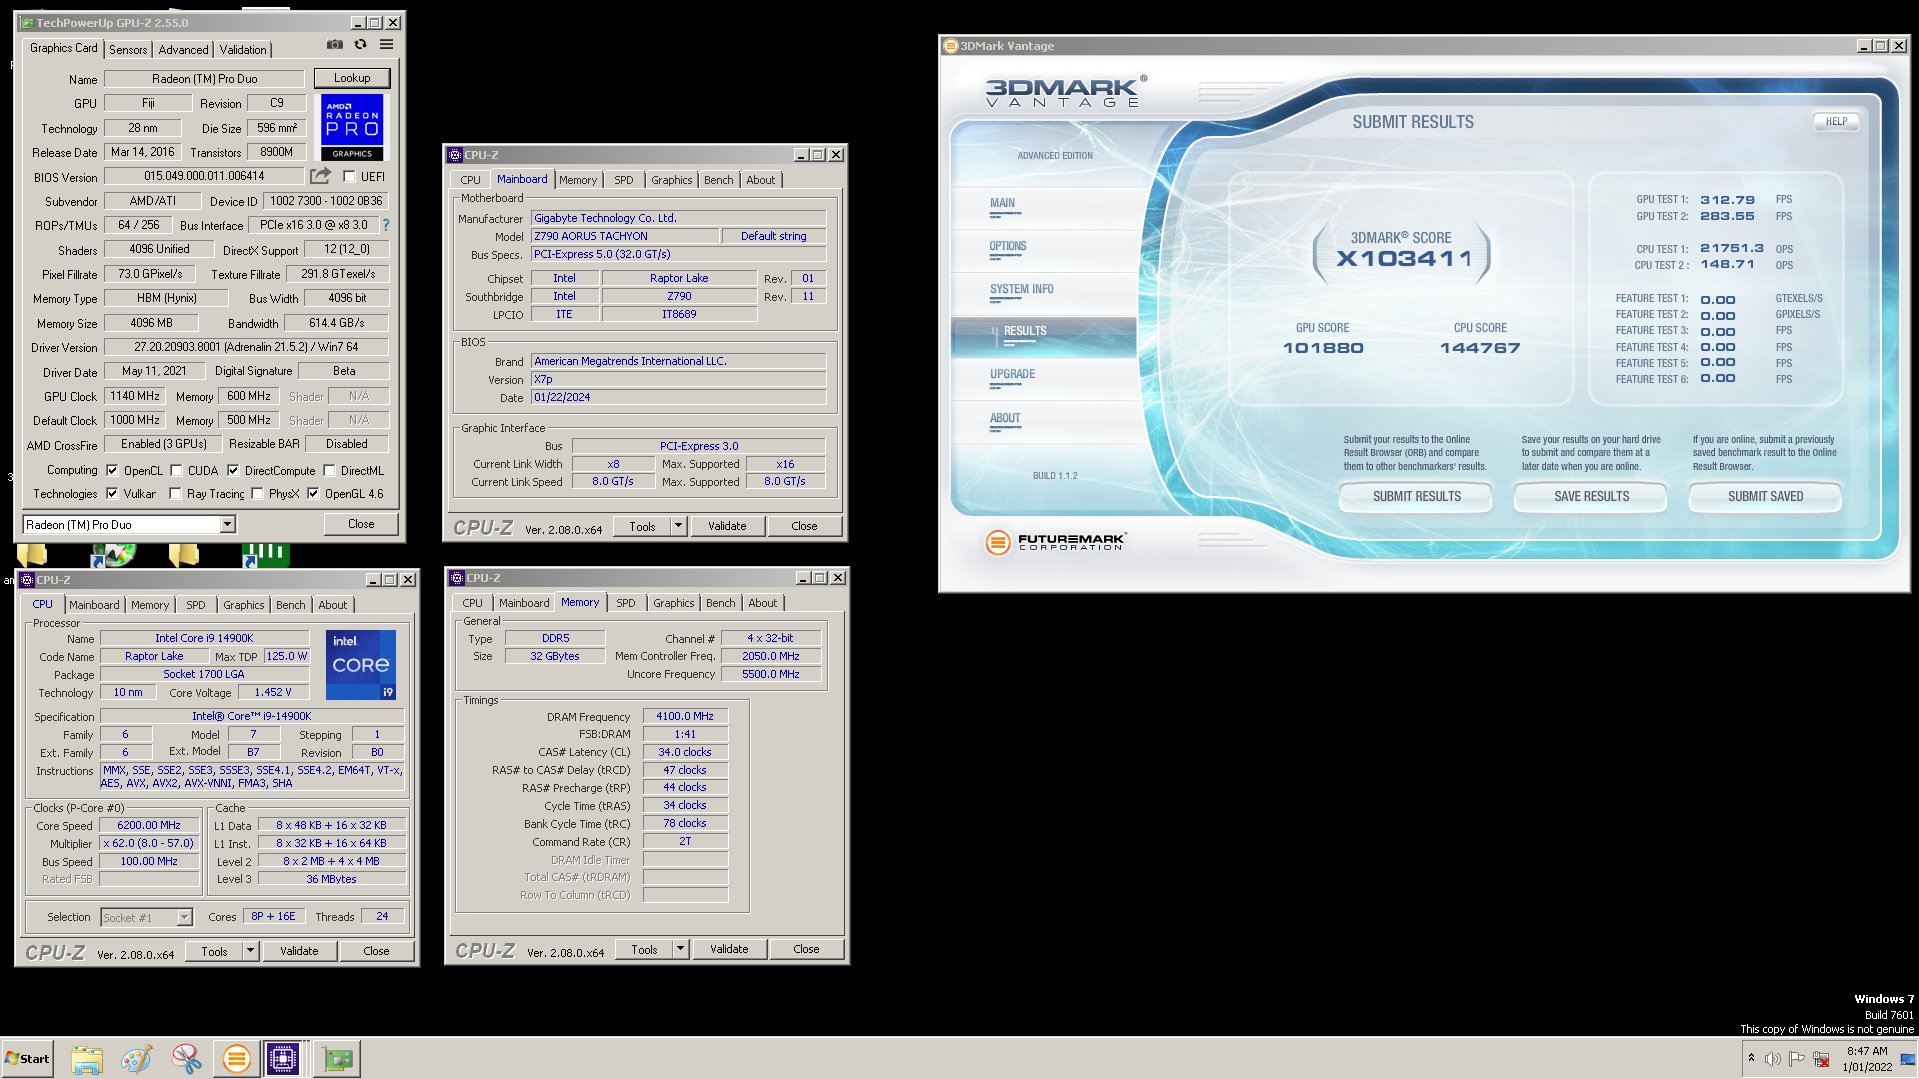Open SPD tab in CPU-Z Mainboard window
Image resolution: width=1919 pixels, height=1079 pixels.
[x=624, y=180]
